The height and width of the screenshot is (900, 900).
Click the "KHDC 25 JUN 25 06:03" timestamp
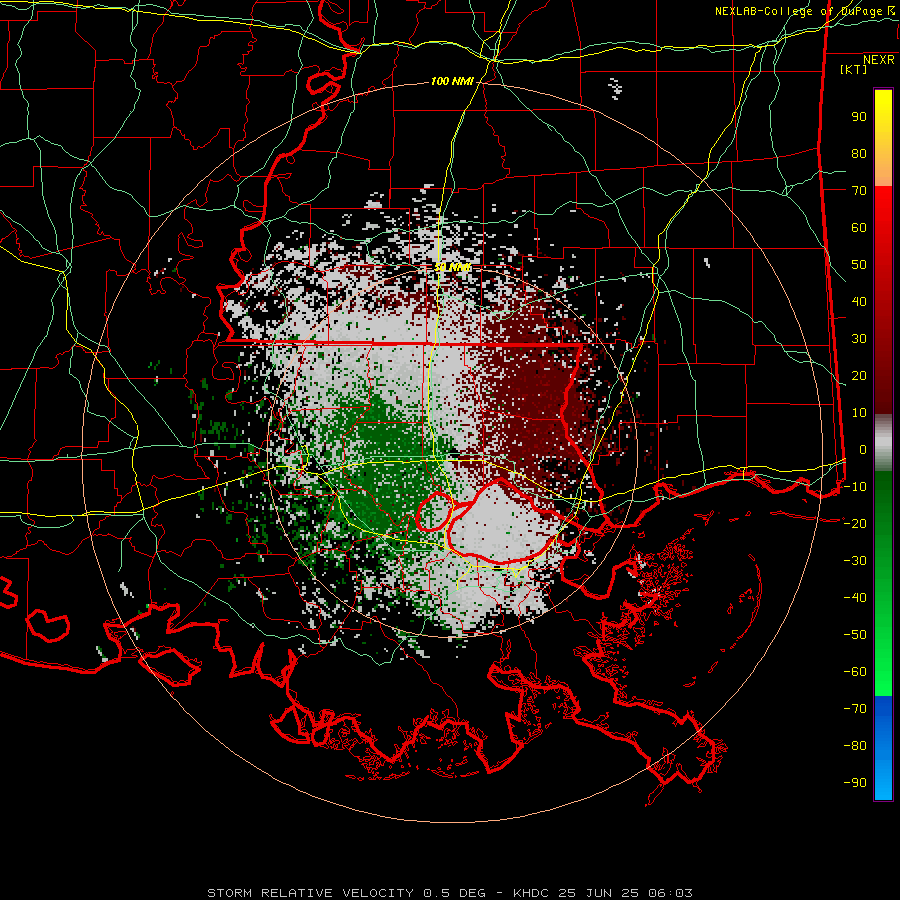click(x=603, y=893)
